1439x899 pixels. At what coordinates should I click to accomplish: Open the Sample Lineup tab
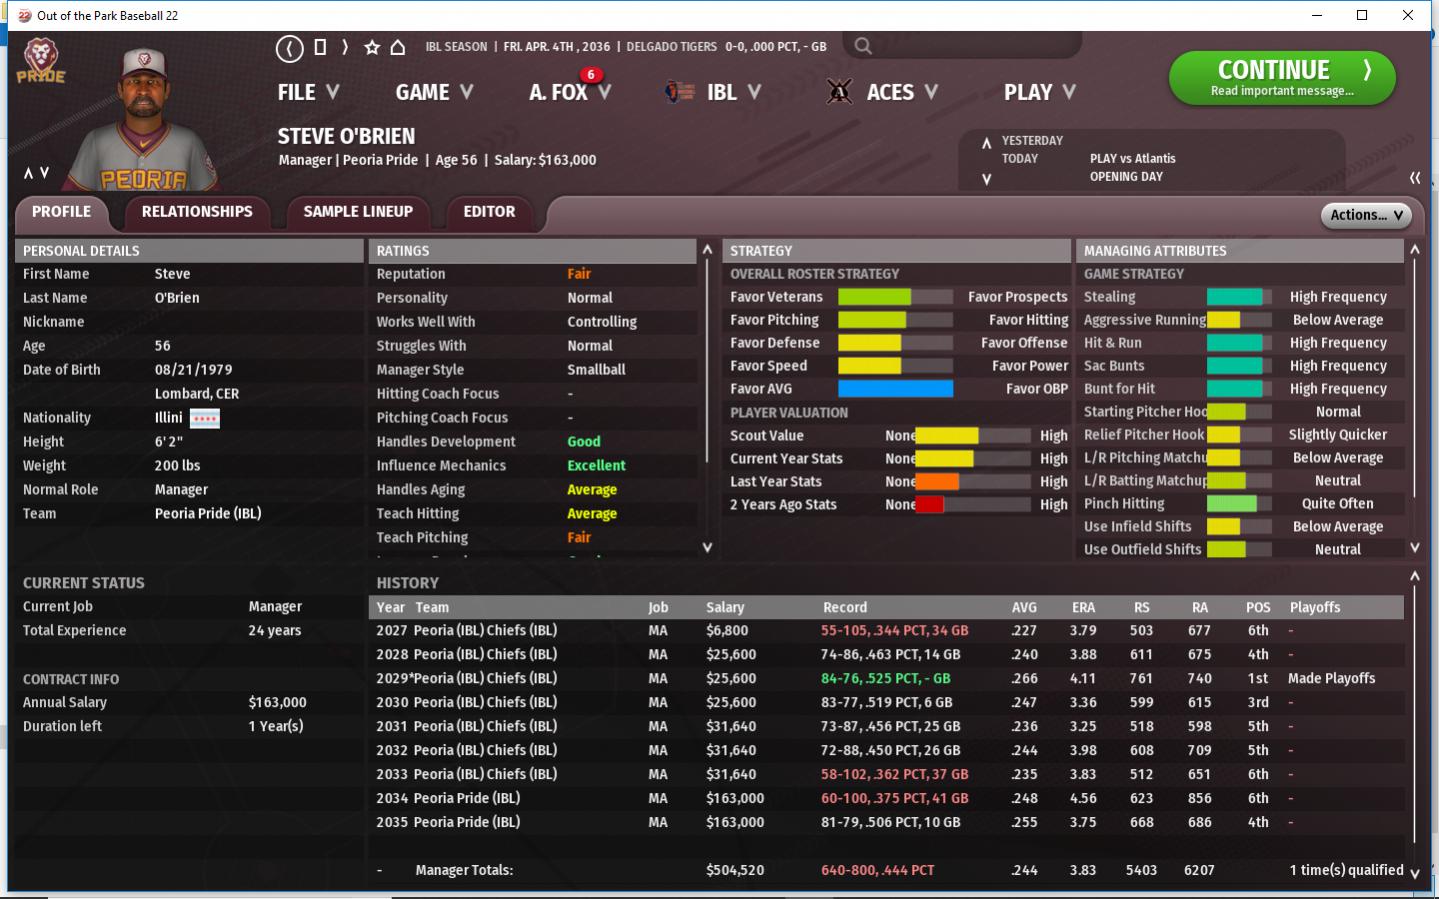tap(358, 212)
